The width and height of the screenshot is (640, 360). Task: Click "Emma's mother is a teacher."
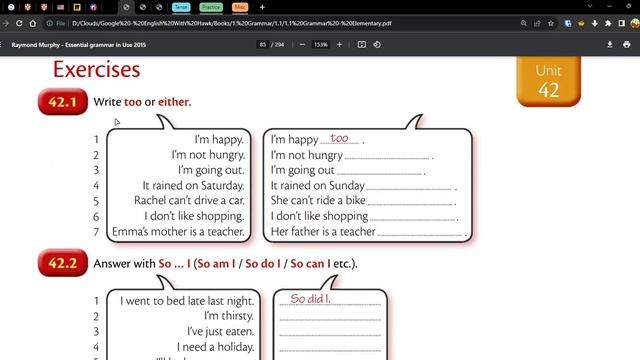178,231
